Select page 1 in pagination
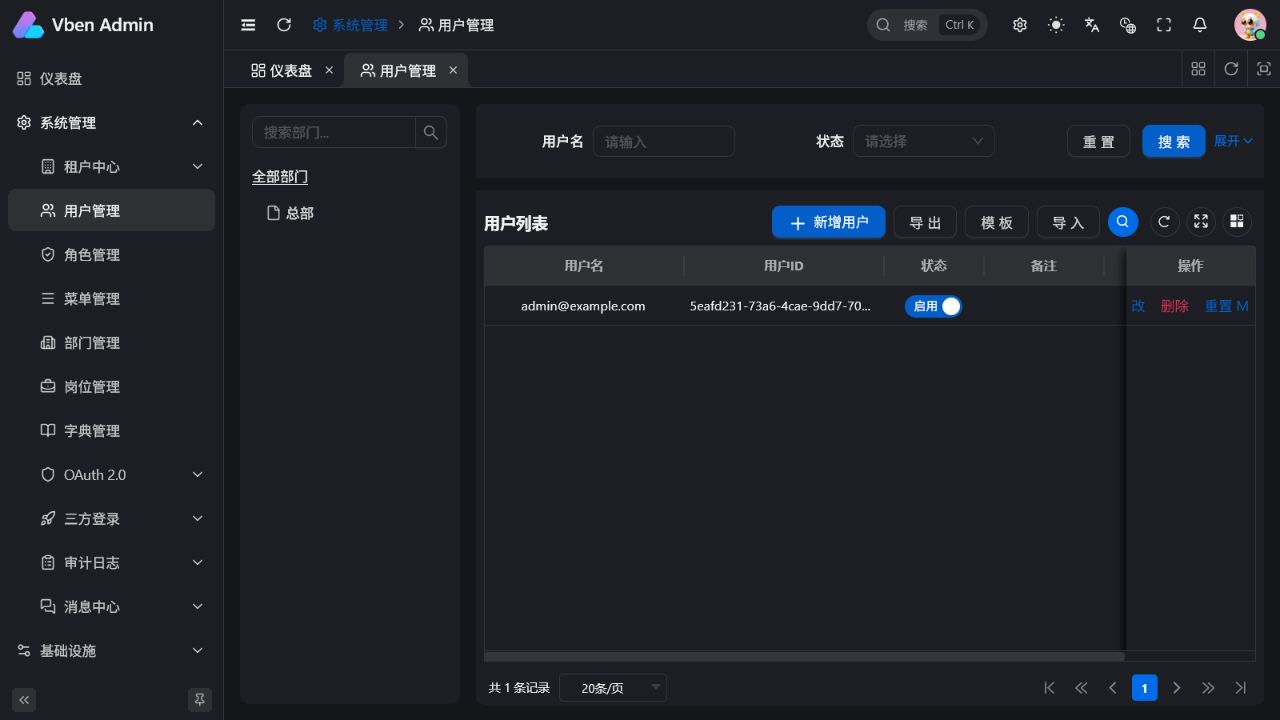Screen dimensions: 1280x720 1144,688
